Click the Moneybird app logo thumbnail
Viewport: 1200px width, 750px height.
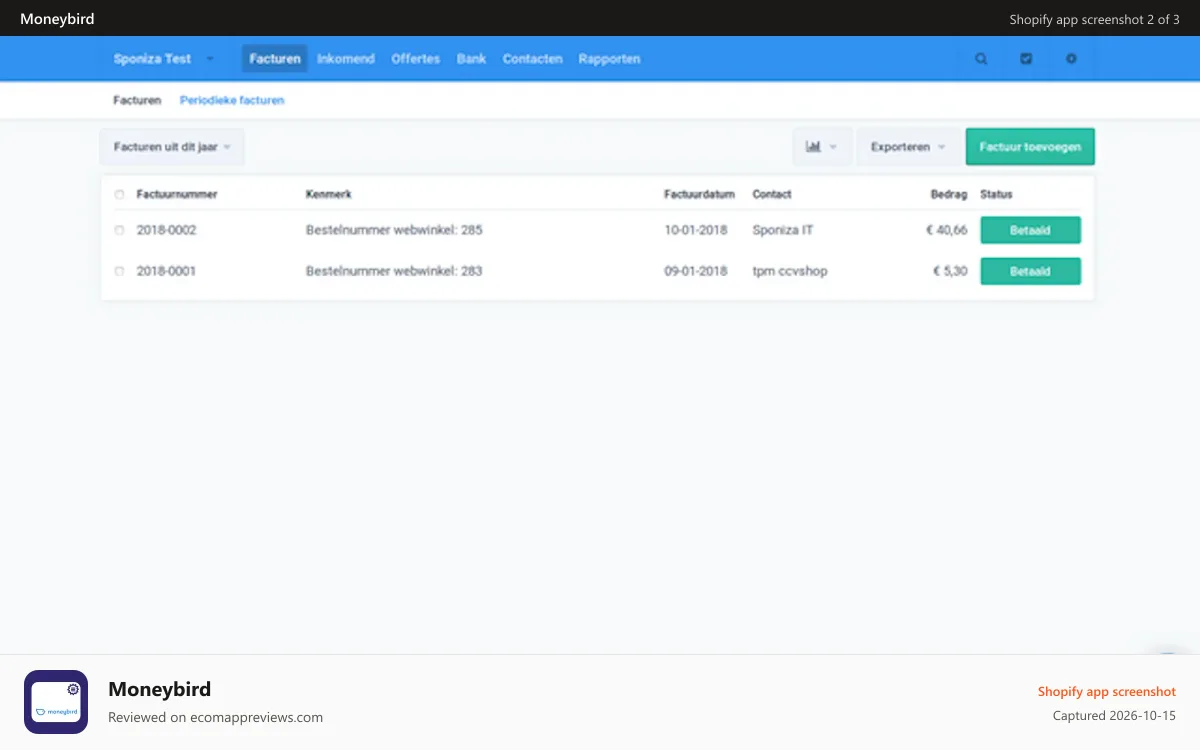point(56,702)
